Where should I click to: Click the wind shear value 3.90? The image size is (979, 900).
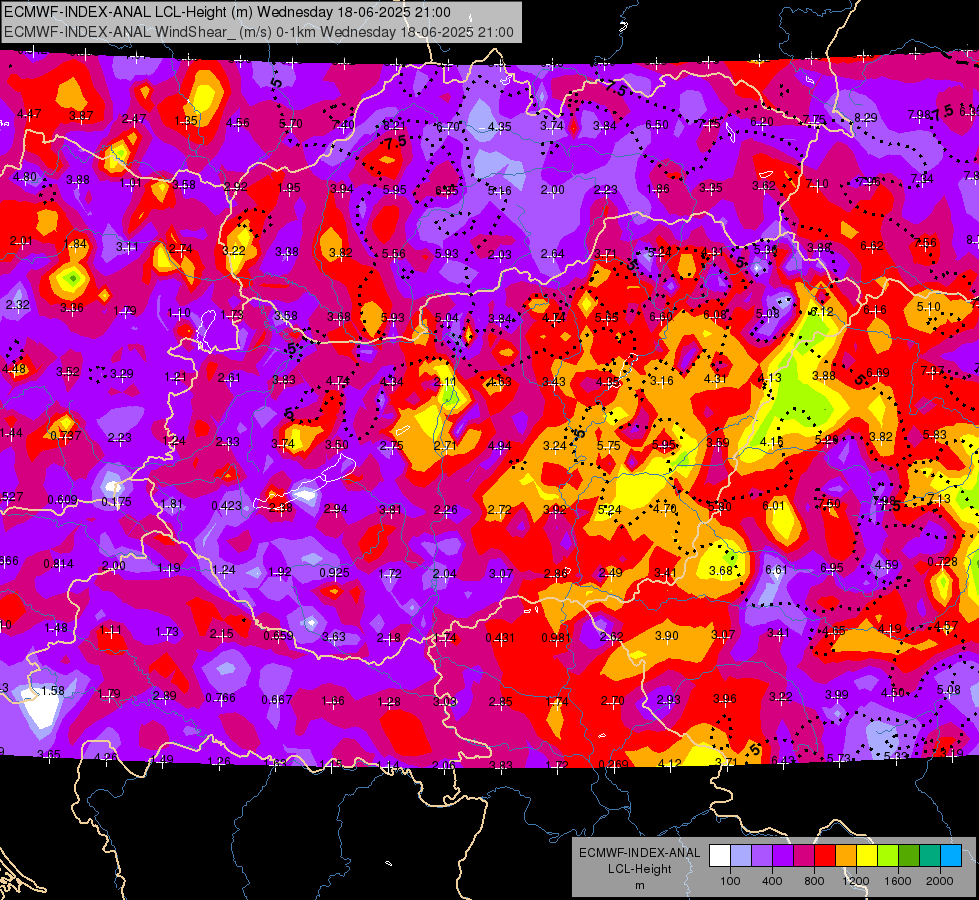[x=667, y=635]
